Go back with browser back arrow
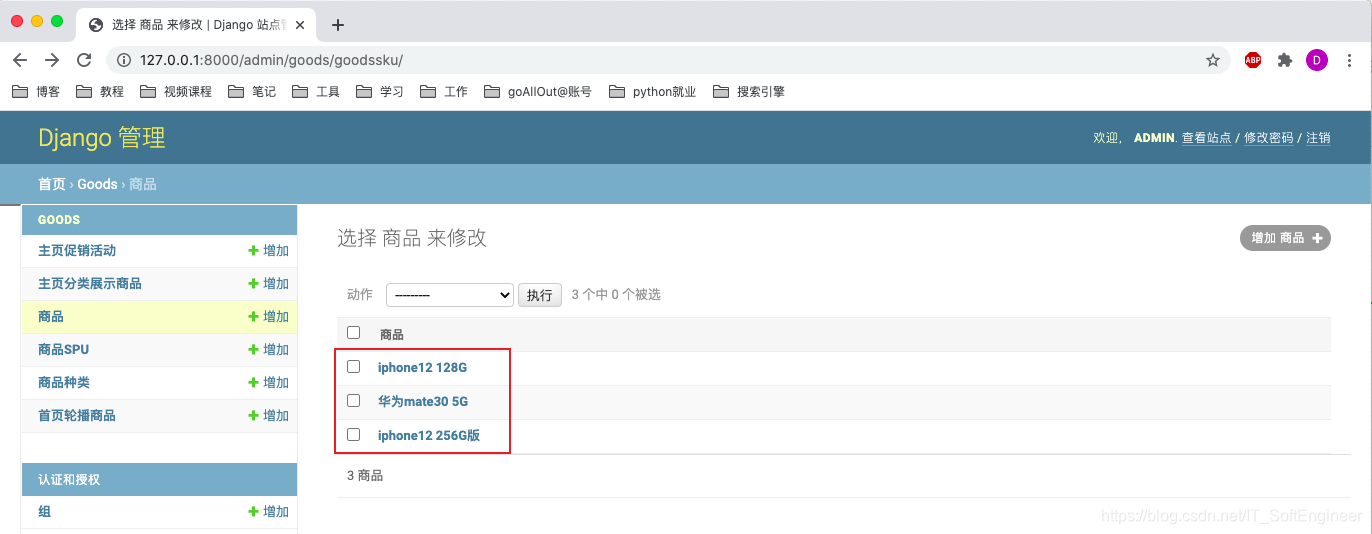Viewport: 1372px width, 534px height. pos(20,60)
